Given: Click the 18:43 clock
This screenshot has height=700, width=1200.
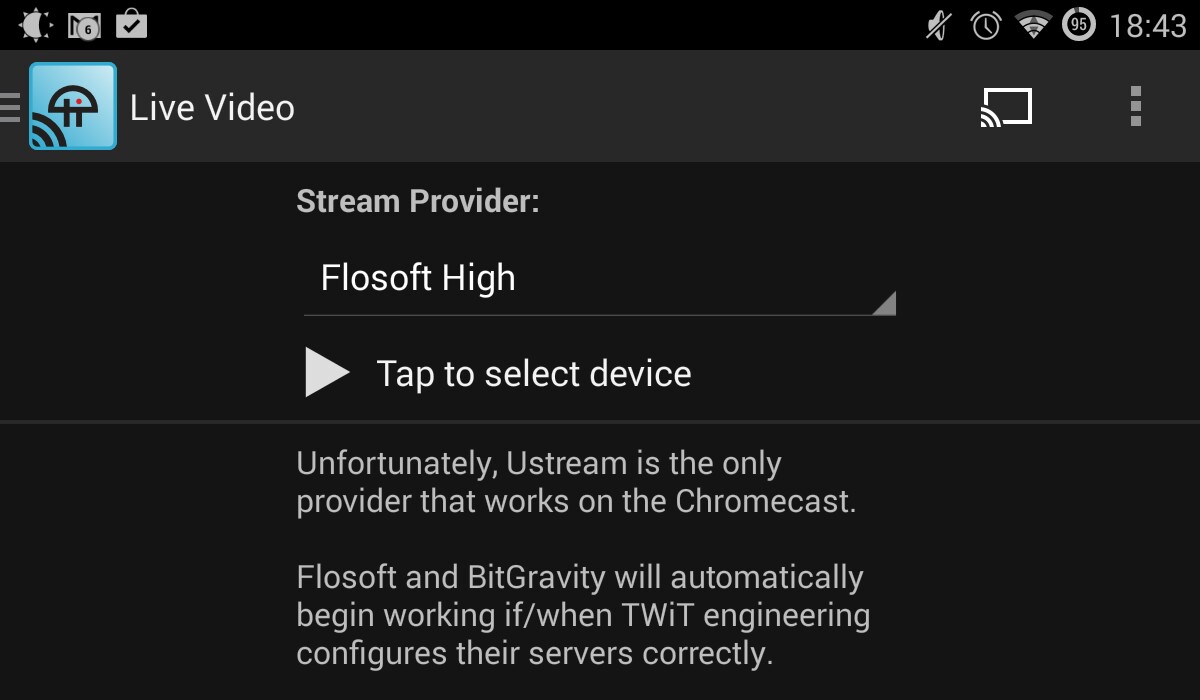Looking at the screenshot, I should 1148,25.
